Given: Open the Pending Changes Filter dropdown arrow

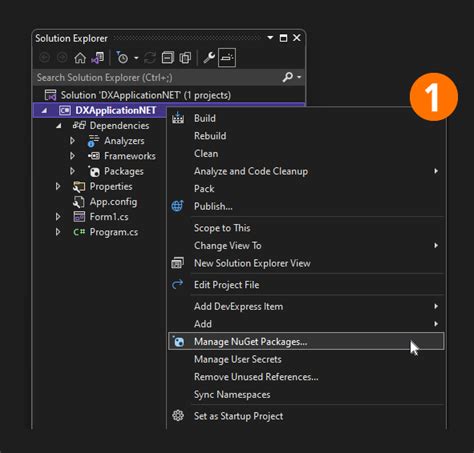Looking at the screenshot, I should 136,58.
